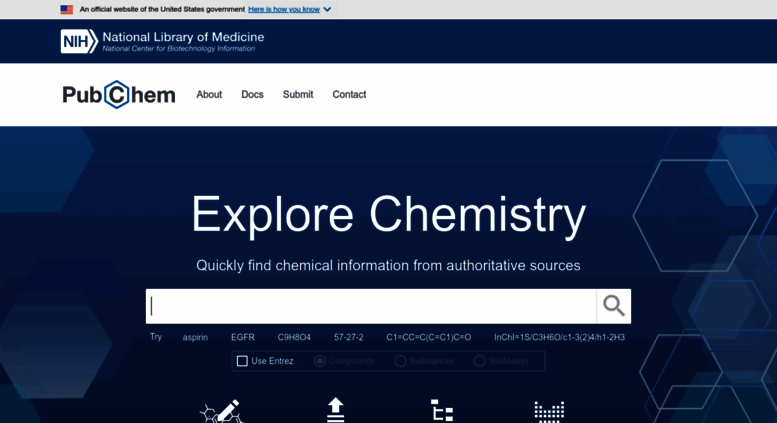Click the PubChem hexagon logo
Screen dimensions: 777x423
coord(118,95)
